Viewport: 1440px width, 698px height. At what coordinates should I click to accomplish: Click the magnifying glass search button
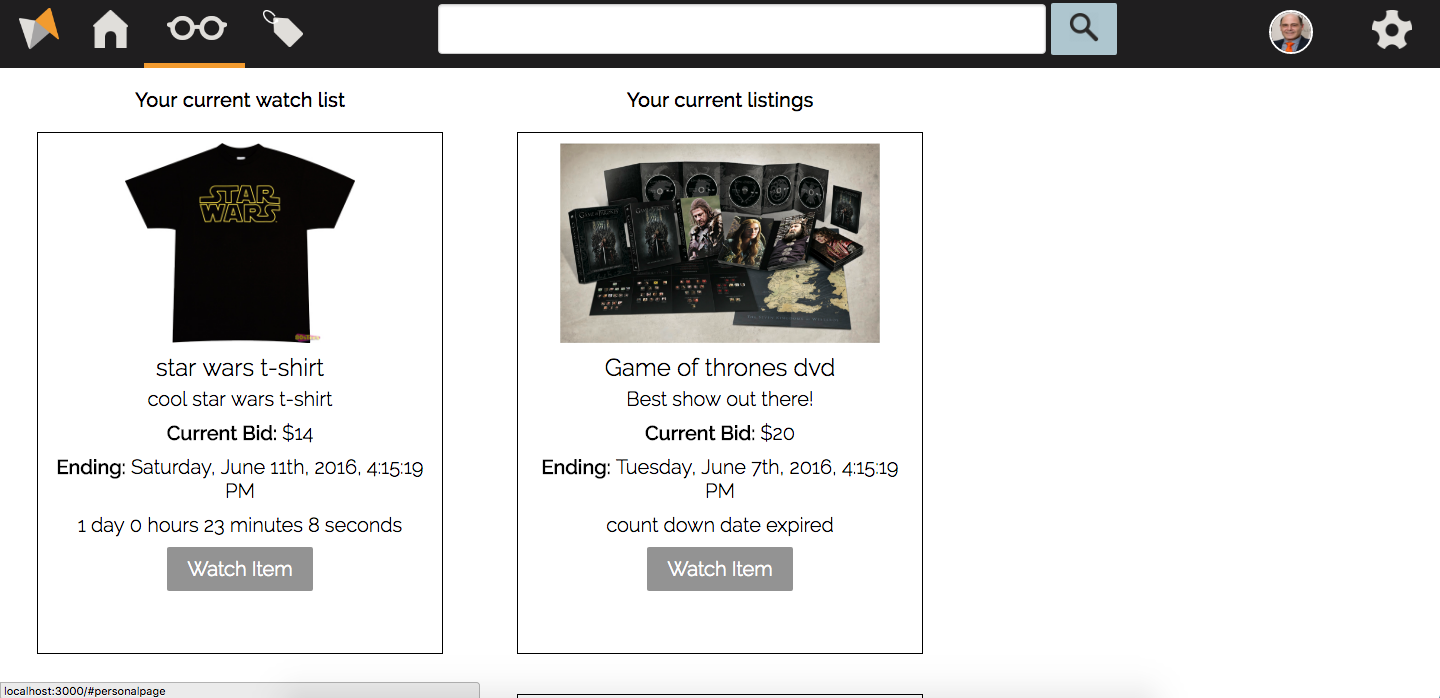1084,29
